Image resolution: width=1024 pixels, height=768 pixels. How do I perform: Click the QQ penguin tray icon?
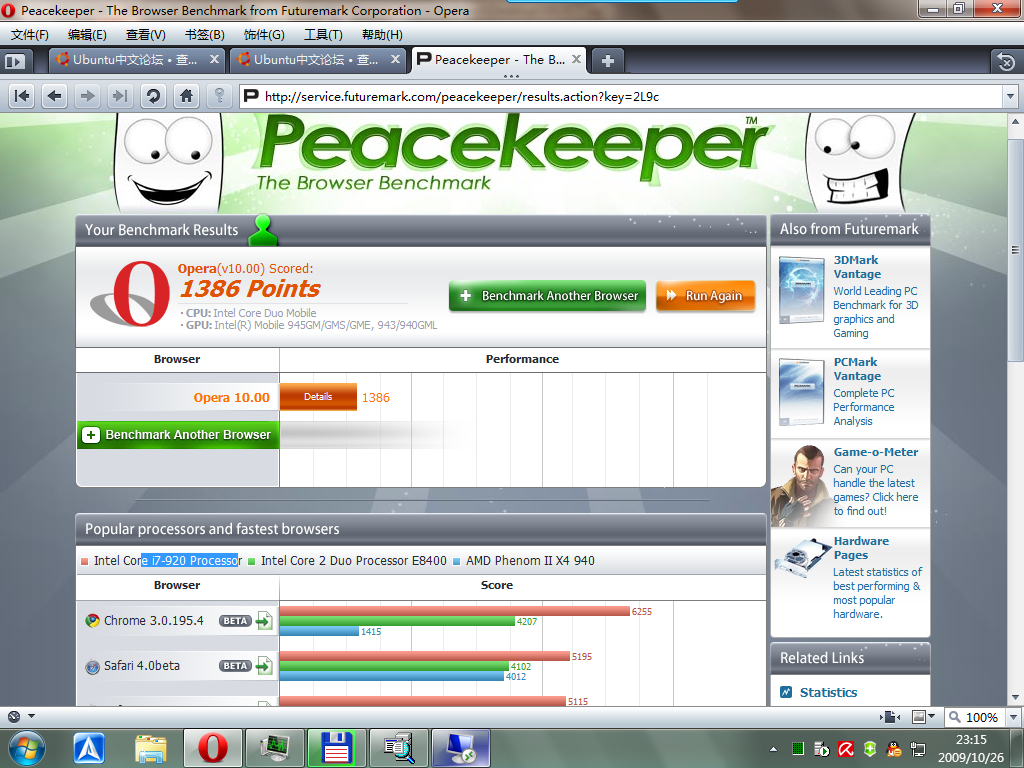pos(893,749)
